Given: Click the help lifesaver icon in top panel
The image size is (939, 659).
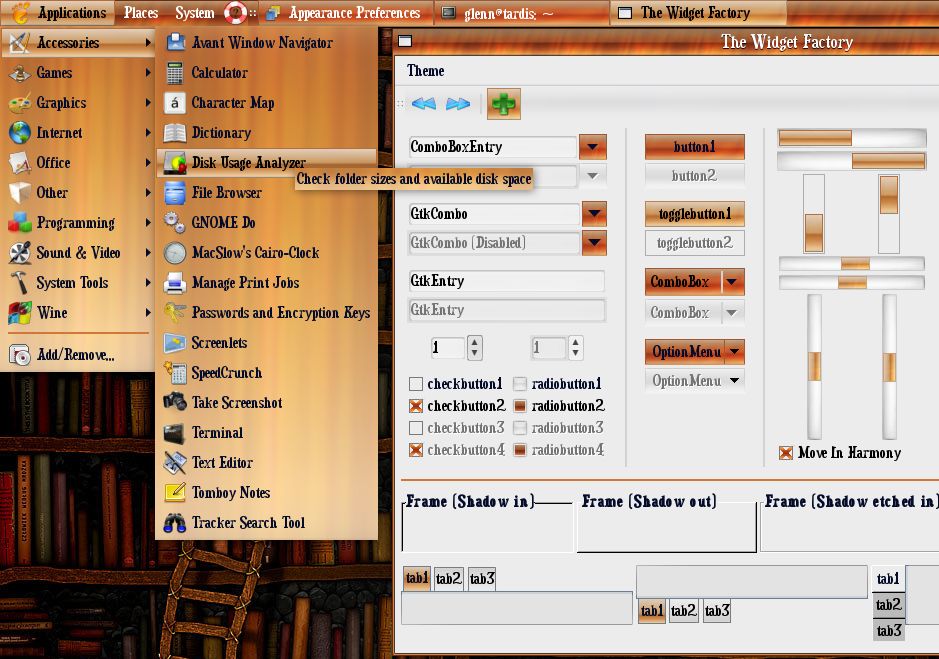Looking at the screenshot, I should 235,13.
